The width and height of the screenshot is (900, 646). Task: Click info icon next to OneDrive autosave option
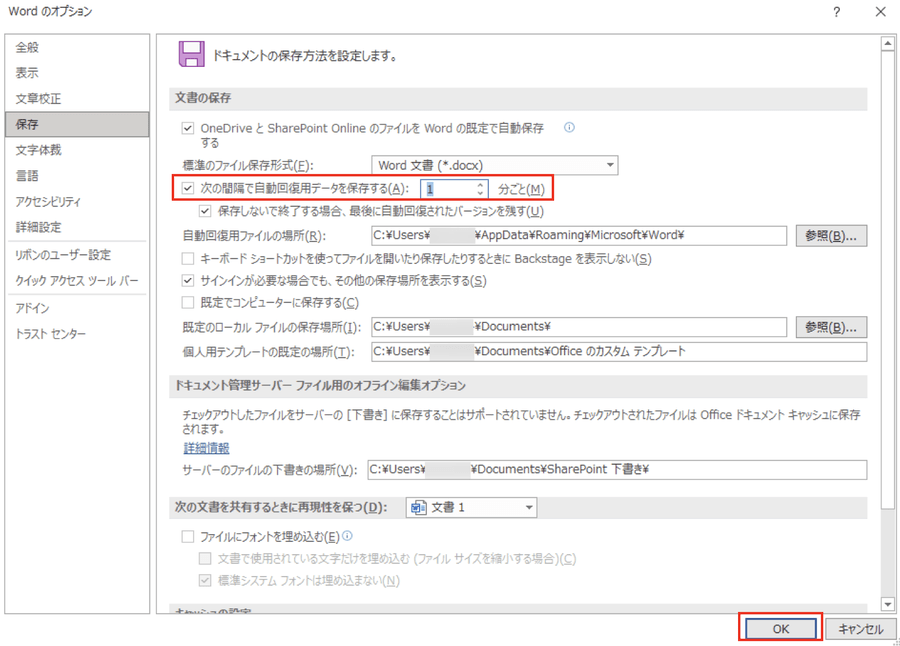569,127
